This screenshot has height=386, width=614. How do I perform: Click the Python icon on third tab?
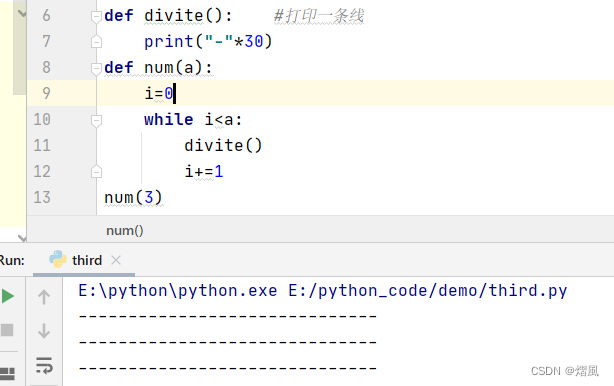[58, 259]
